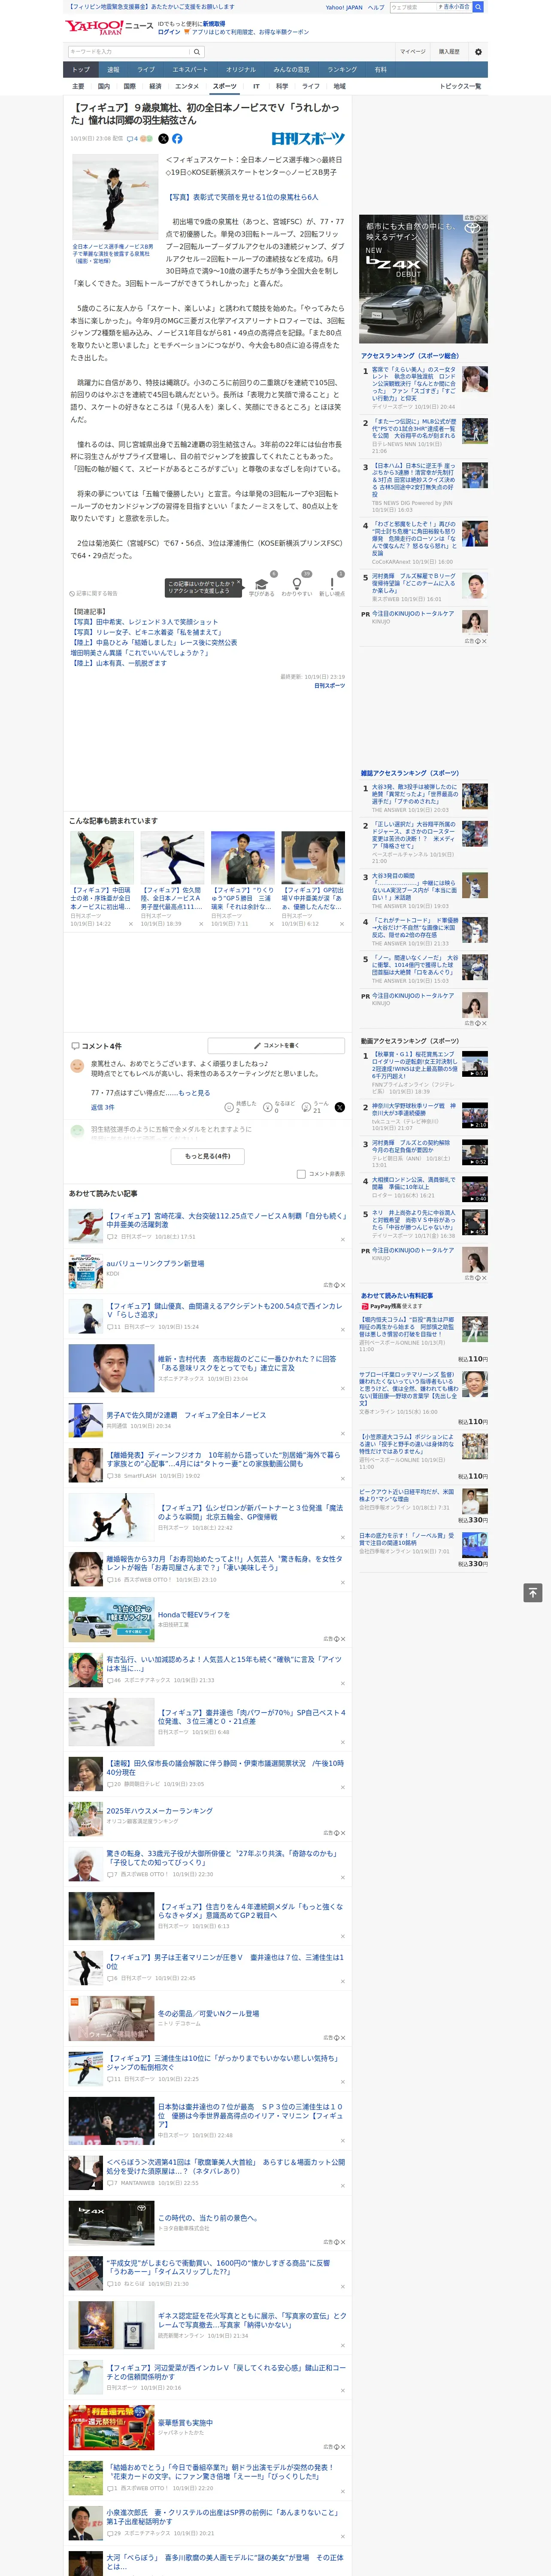Screen dimensions: 551x2576
Task: Select the エンタメ category tab
Action: tap(187, 86)
